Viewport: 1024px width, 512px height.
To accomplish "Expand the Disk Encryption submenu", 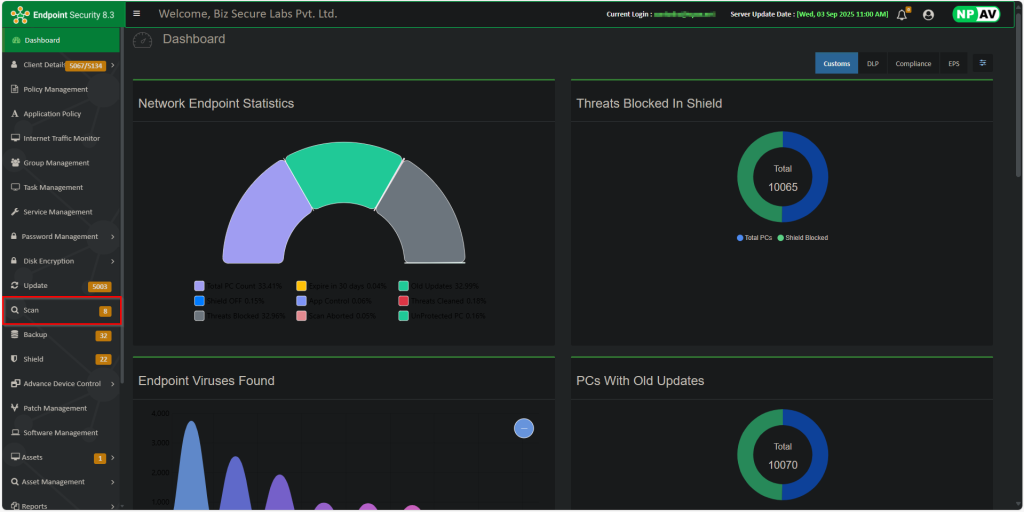I will [x=112, y=261].
